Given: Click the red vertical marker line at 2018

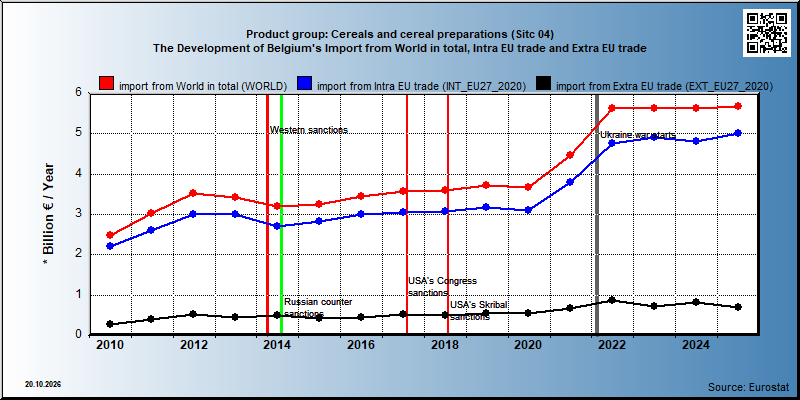Looking at the screenshot, I should (448, 214).
